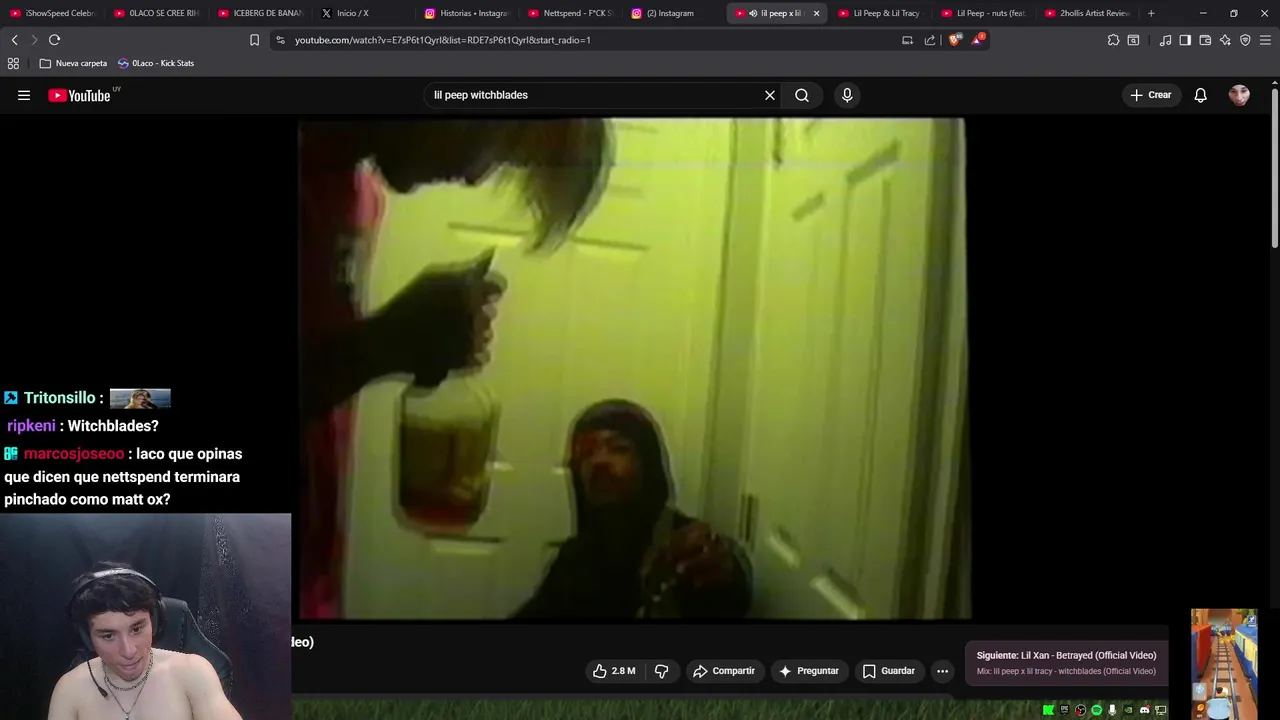Open the extensions puzzle icon
Viewport: 1280px width, 720px height.
pos(1113,40)
